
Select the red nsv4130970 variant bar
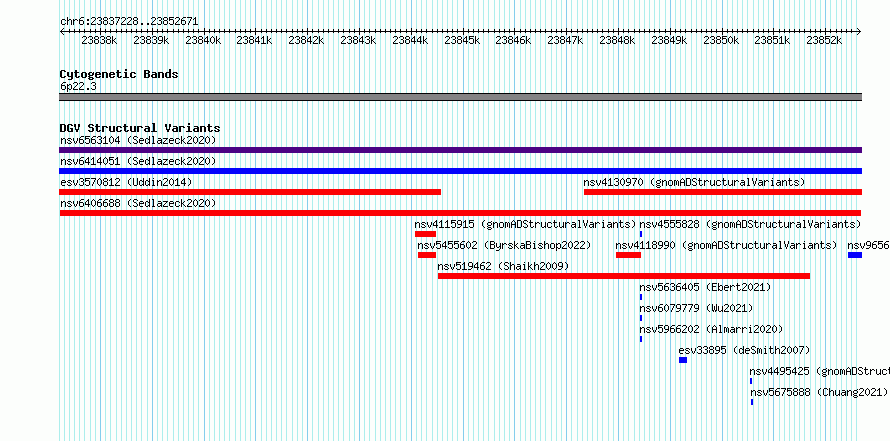click(723, 192)
